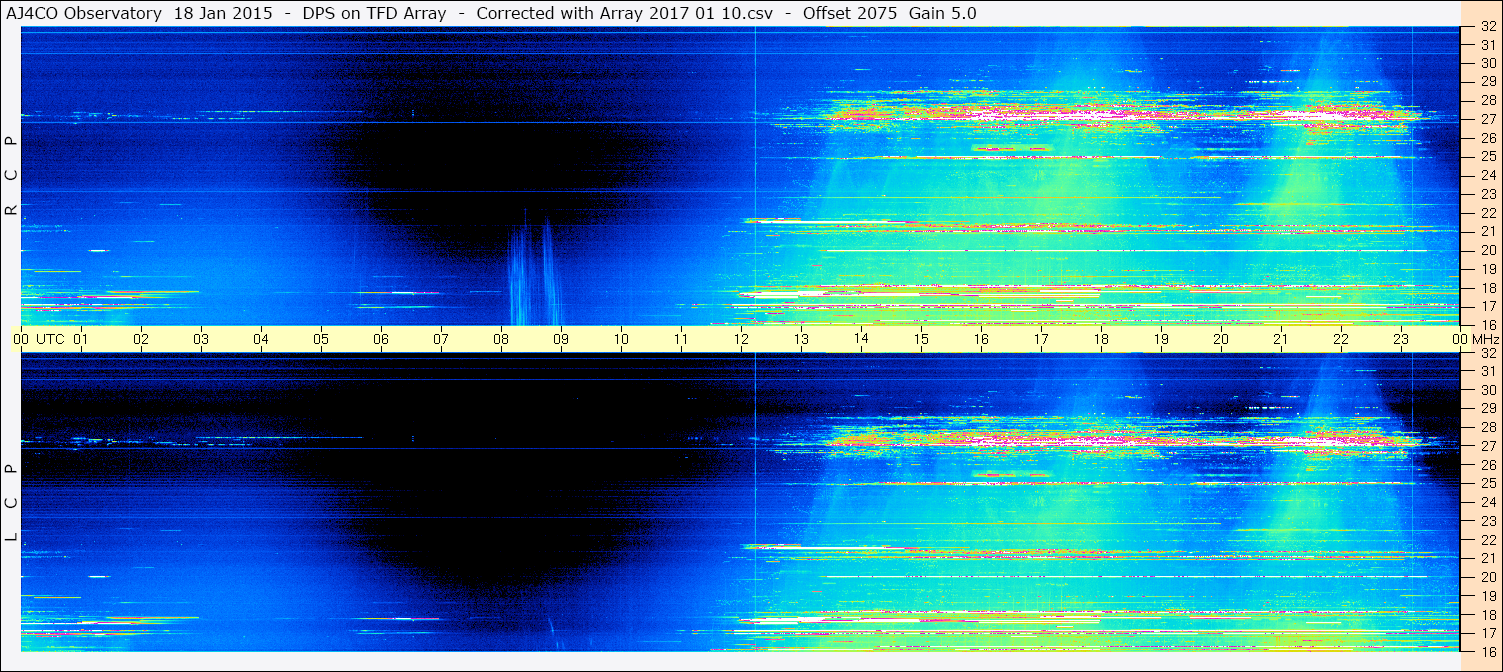Screen dimensions: 1503x672
Task: Click the 24 MHz label on RCP scale
Action: coord(1487,175)
